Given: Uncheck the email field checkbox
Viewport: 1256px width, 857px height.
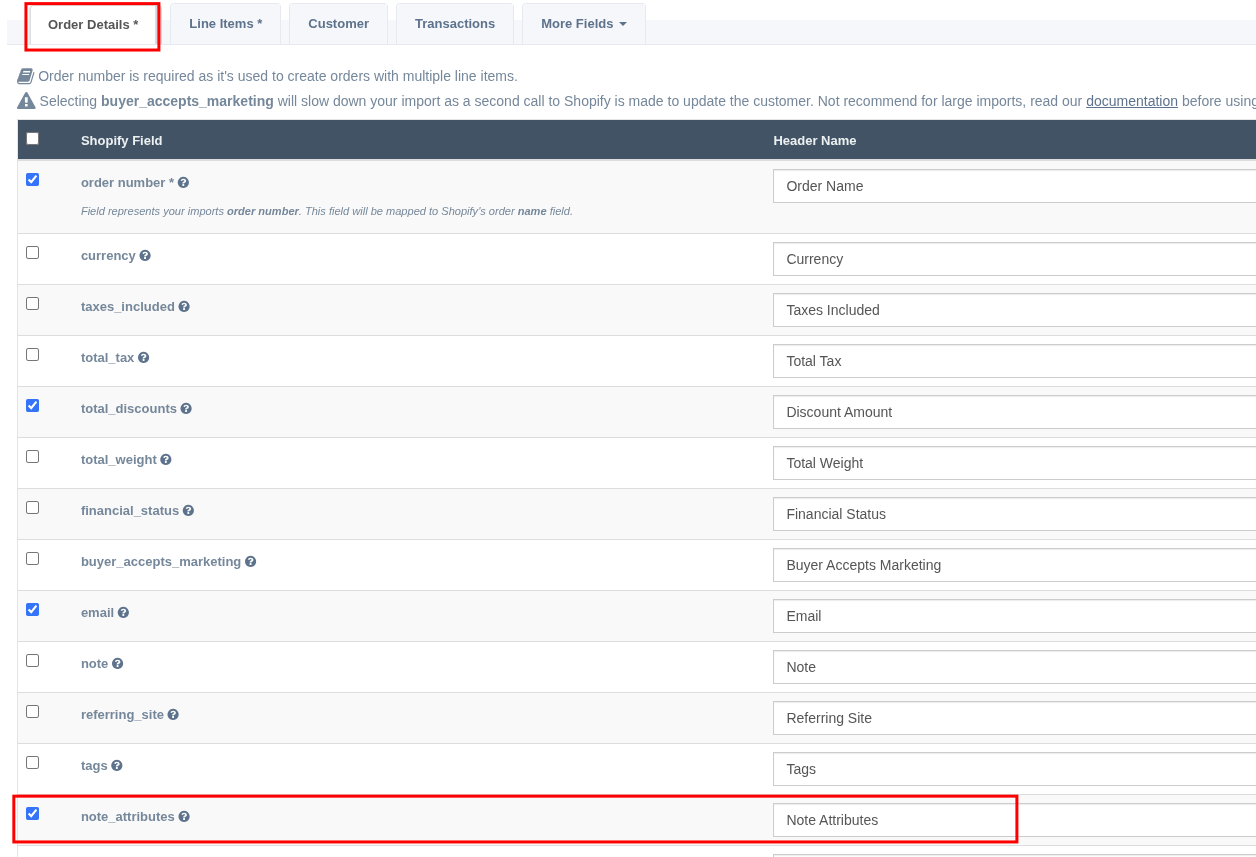Looking at the screenshot, I should pyautogui.click(x=33, y=610).
